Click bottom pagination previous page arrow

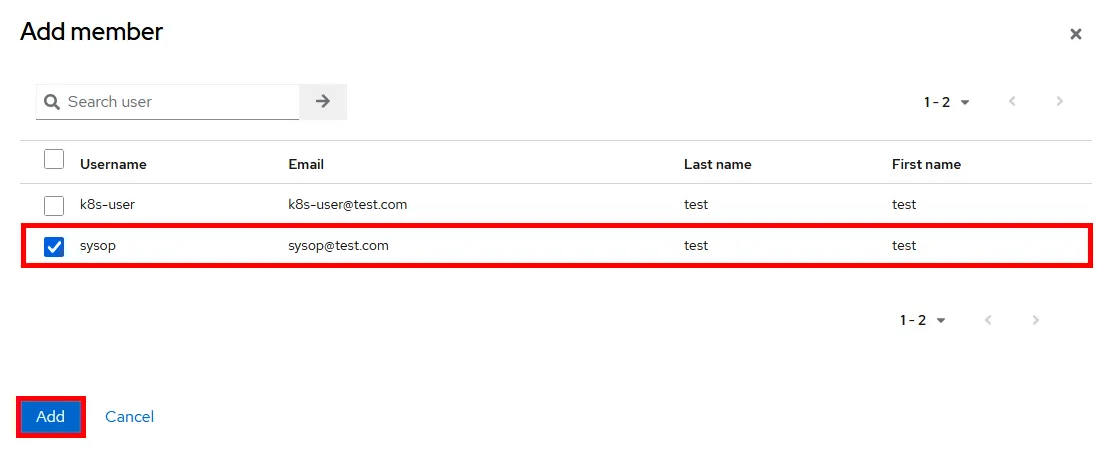pyautogui.click(x=988, y=320)
